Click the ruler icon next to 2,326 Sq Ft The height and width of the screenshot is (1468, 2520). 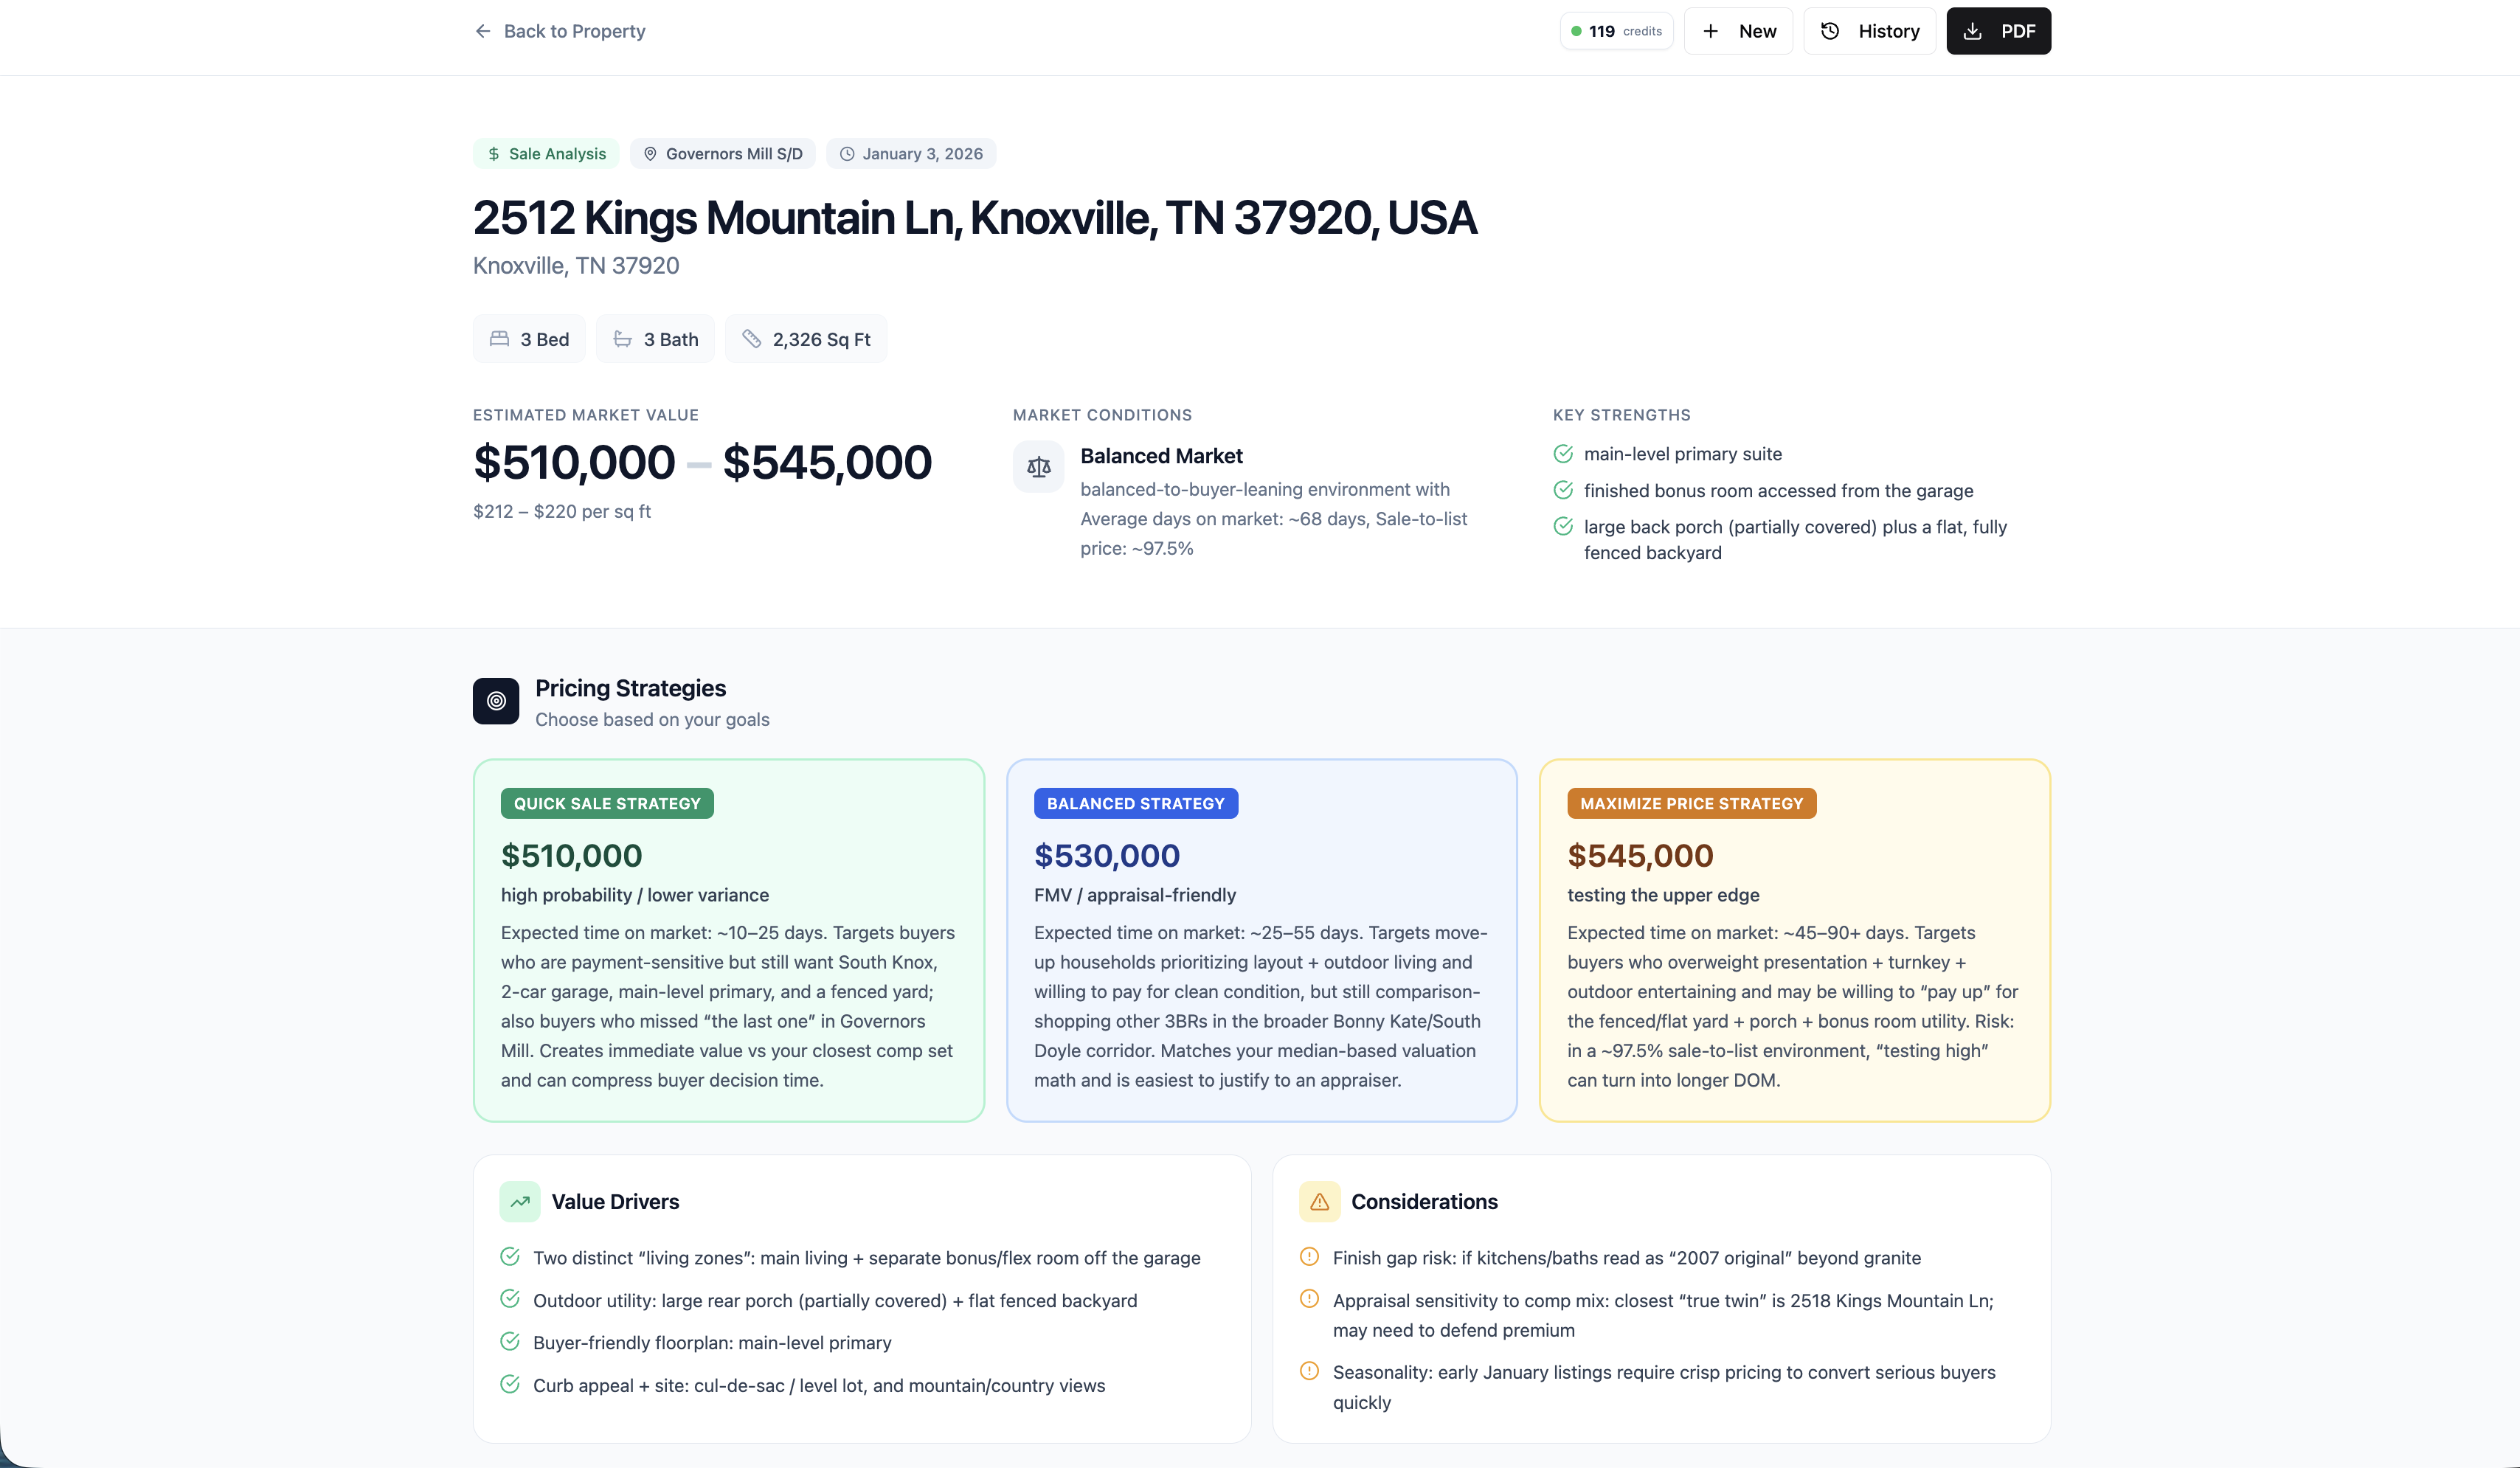[751, 339]
